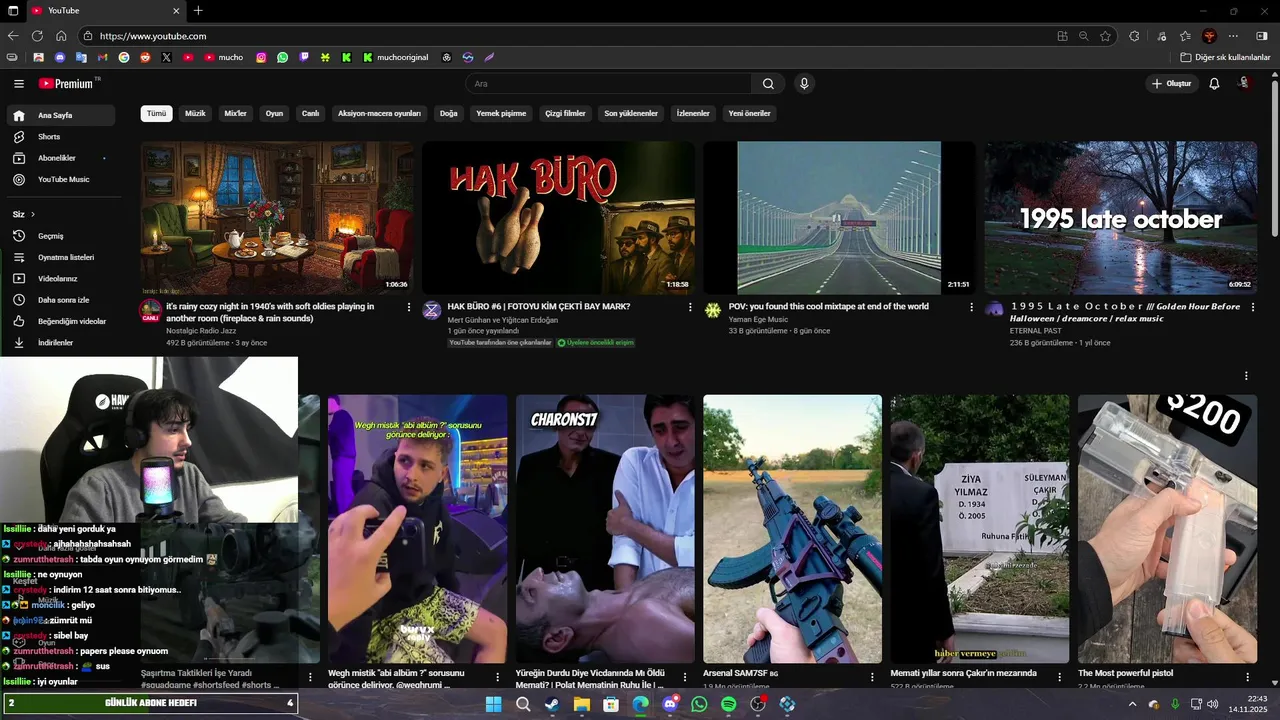Viewport: 1280px width, 720px height.
Task: Open the account avatar menu
Action: tap(1244, 84)
